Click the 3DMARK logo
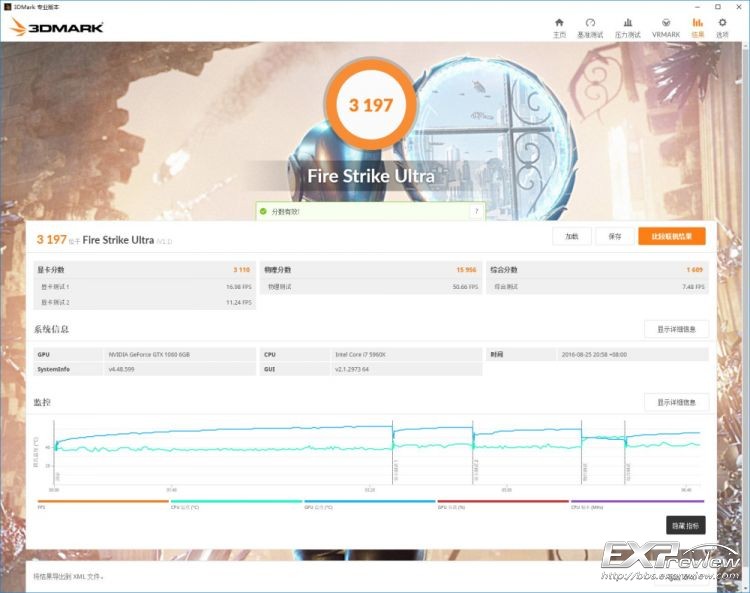Viewport: 750px width, 593px height. point(56,27)
